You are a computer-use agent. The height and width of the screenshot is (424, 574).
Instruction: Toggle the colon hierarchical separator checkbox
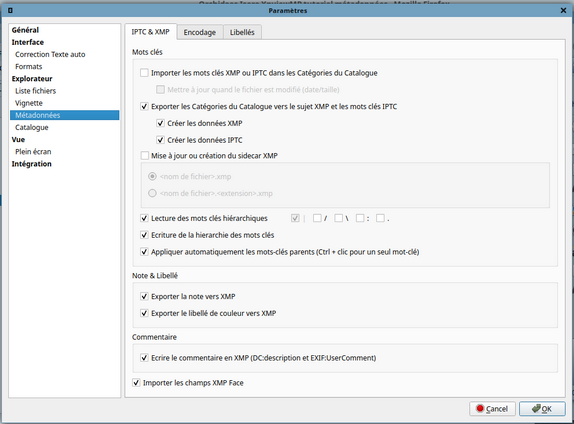tap(360, 218)
